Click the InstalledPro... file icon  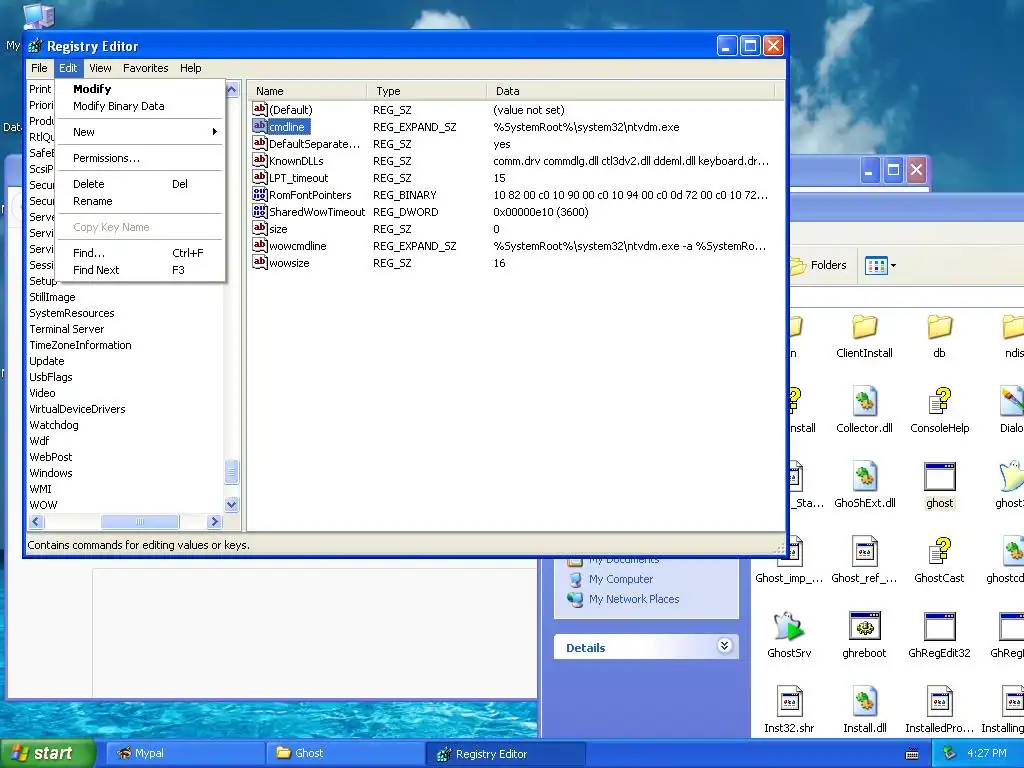pyautogui.click(x=940, y=701)
